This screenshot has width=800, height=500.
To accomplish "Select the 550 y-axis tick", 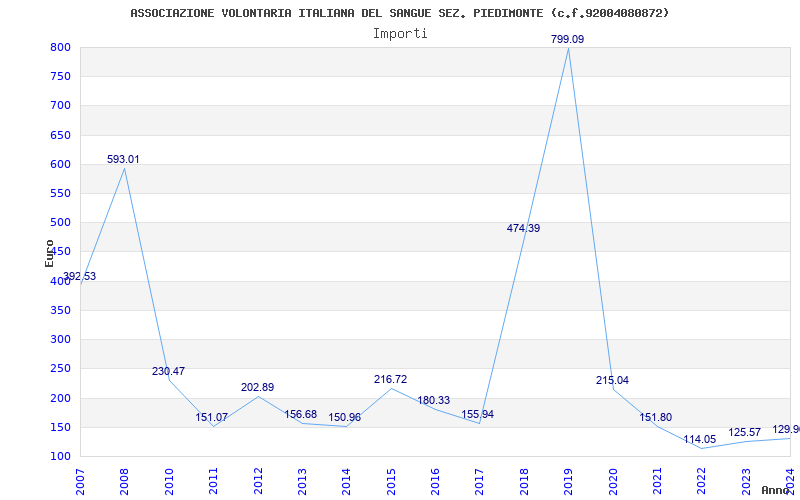I will [x=60, y=193].
